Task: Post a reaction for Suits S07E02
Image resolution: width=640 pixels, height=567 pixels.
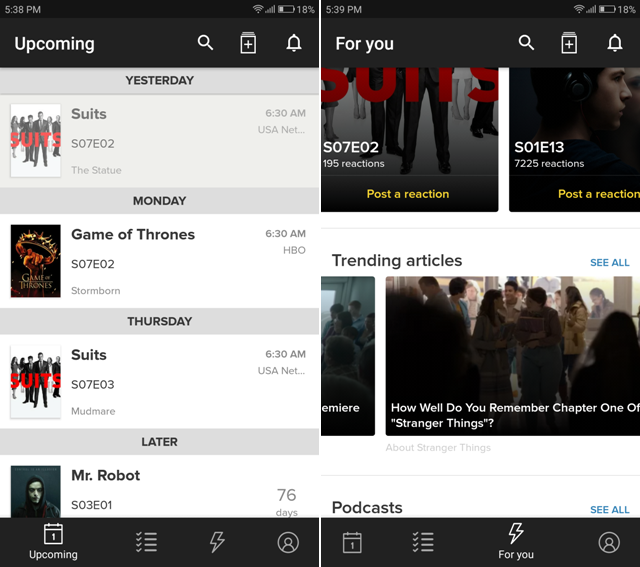Action: pos(408,194)
